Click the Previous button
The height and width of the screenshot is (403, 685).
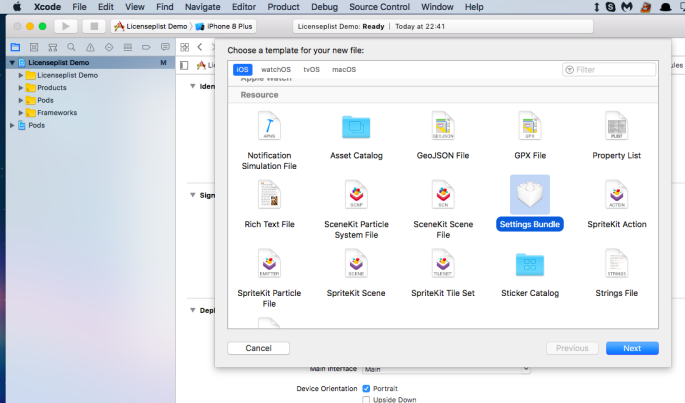point(572,348)
